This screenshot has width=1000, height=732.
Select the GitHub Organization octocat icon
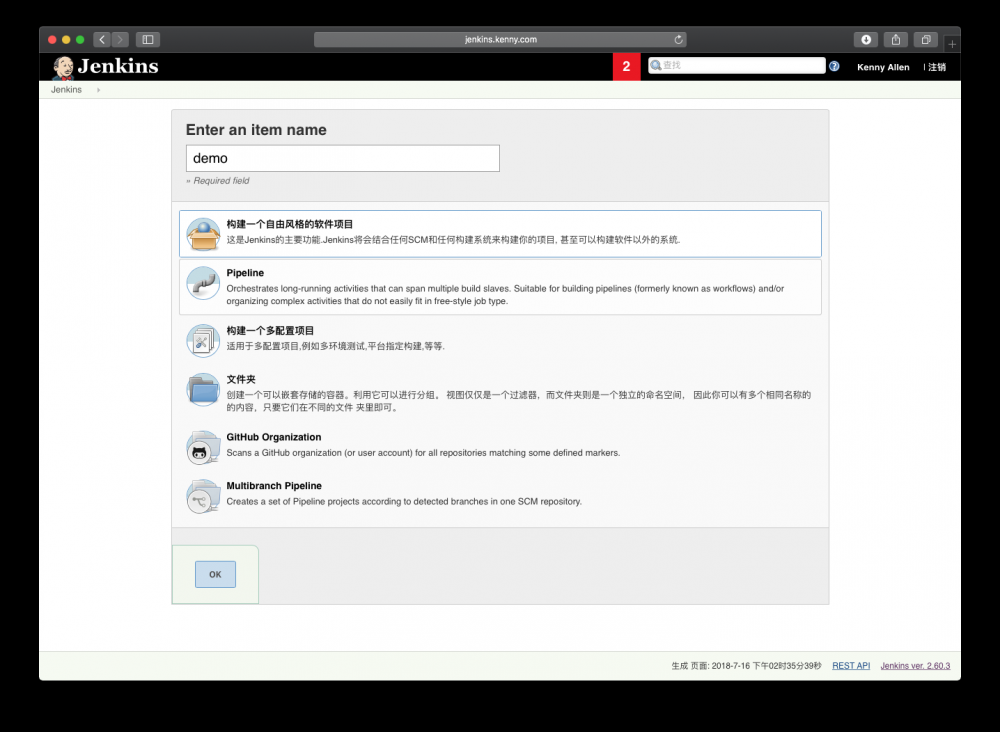pyautogui.click(x=202, y=447)
